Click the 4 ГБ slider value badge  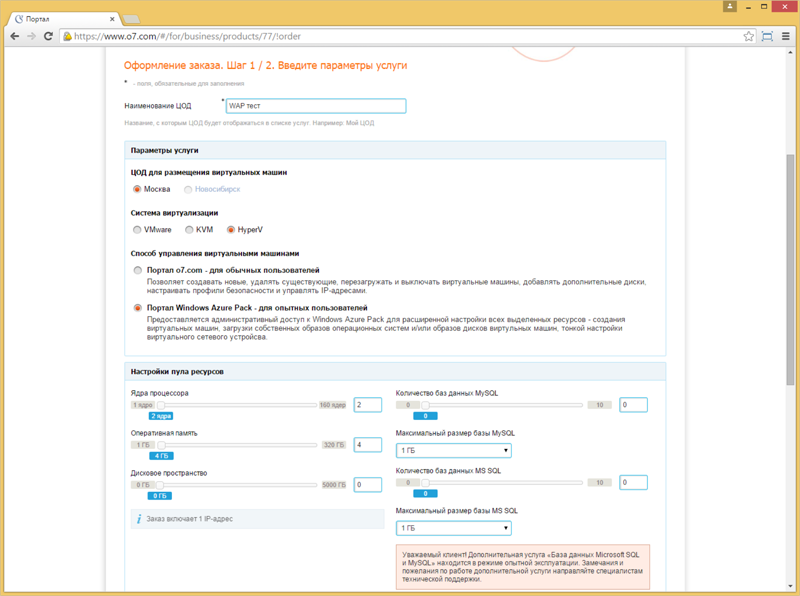(x=161, y=456)
